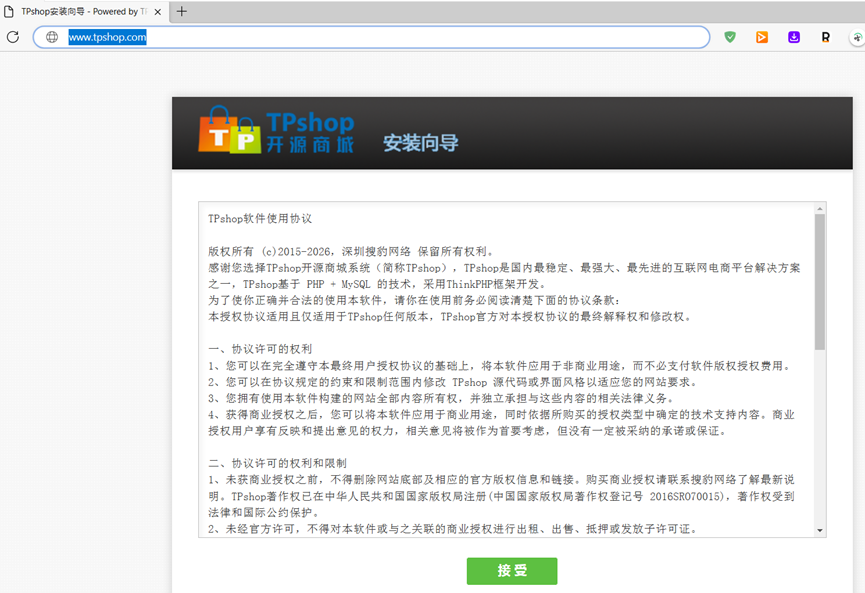
Task: Click the 安装向导 header title
Action: (x=421, y=143)
